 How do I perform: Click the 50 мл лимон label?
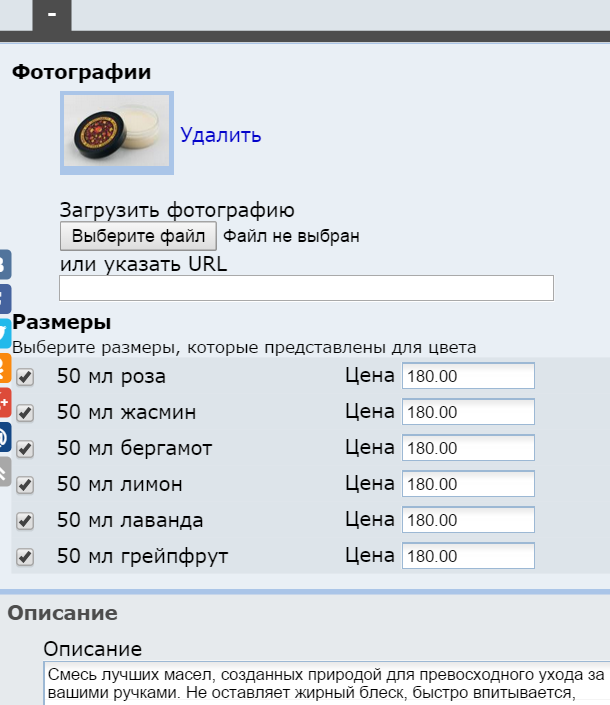pyautogui.click(x=120, y=484)
